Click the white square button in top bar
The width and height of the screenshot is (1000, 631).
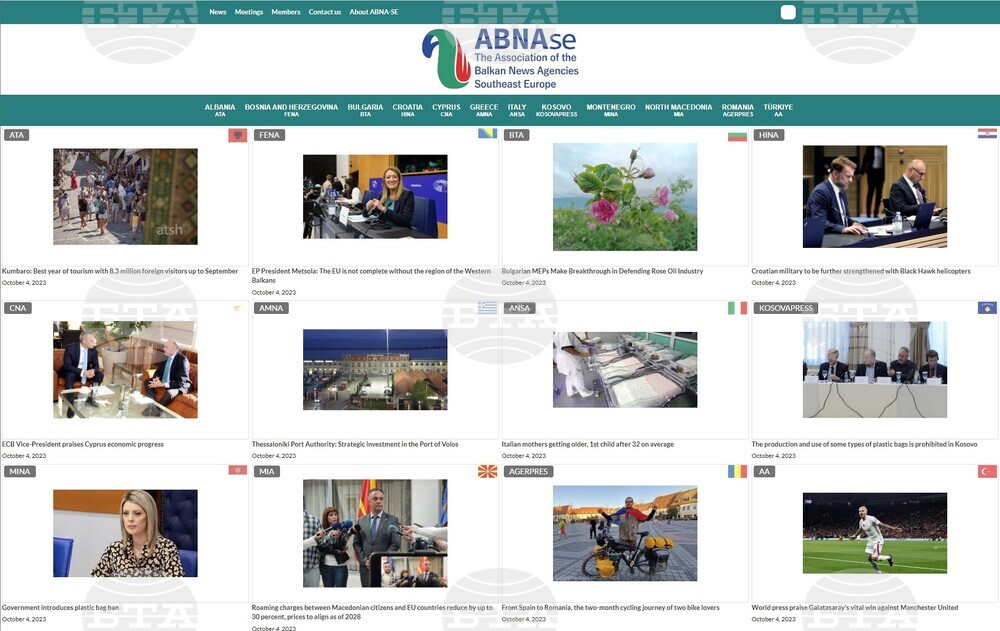click(x=788, y=12)
